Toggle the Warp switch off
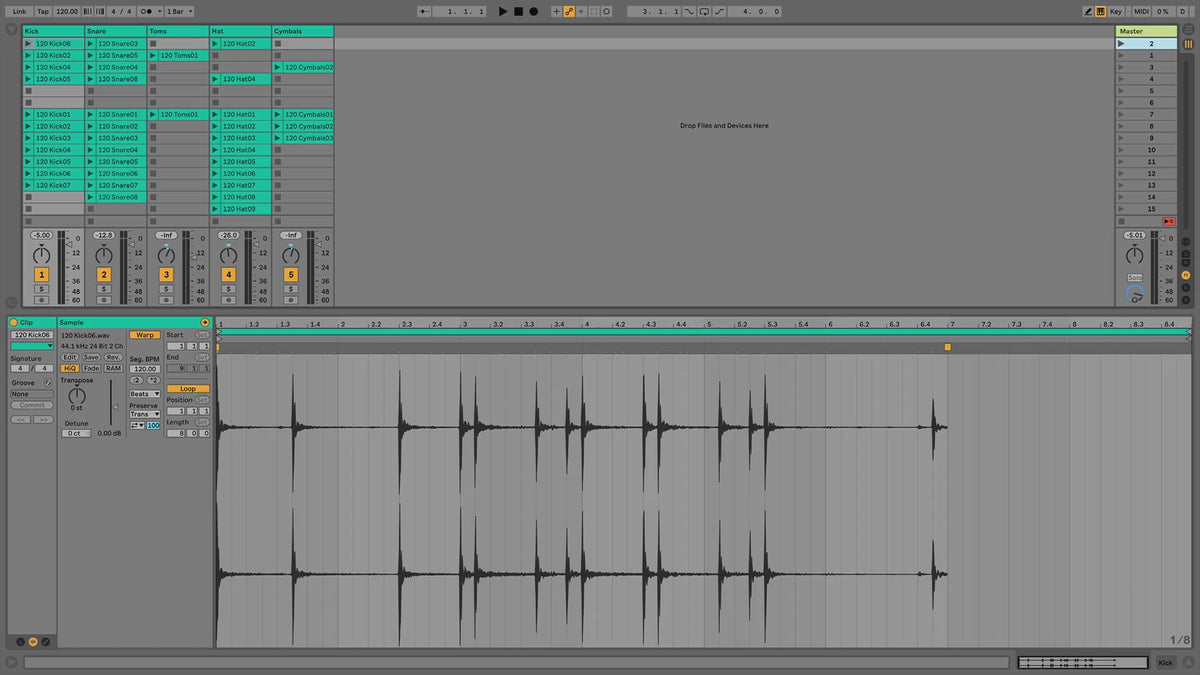This screenshot has height=675, width=1200. pyautogui.click(x=145, y=335)
